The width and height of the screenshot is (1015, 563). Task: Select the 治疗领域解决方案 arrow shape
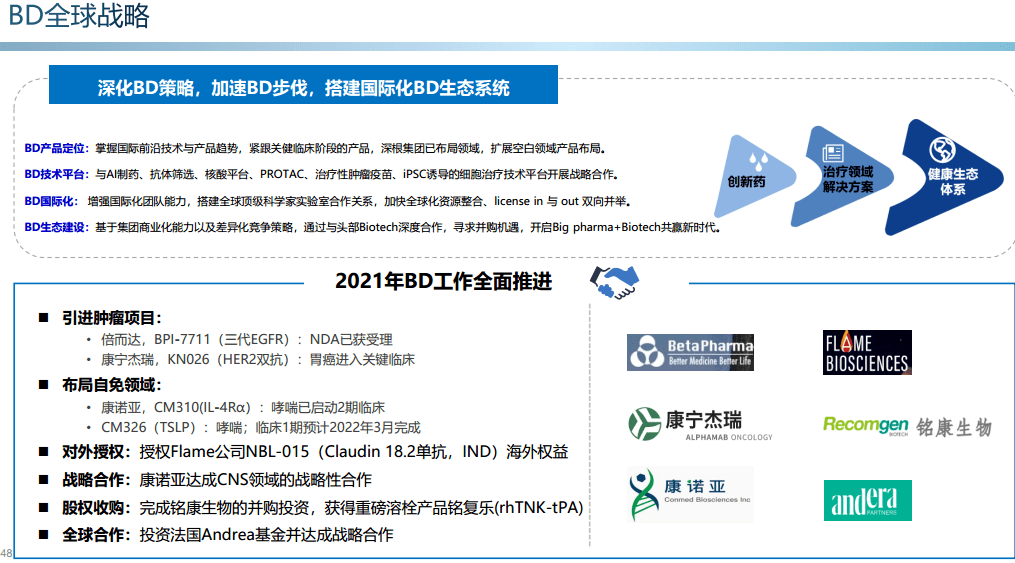pyautogui.click(x=842, y=177)
